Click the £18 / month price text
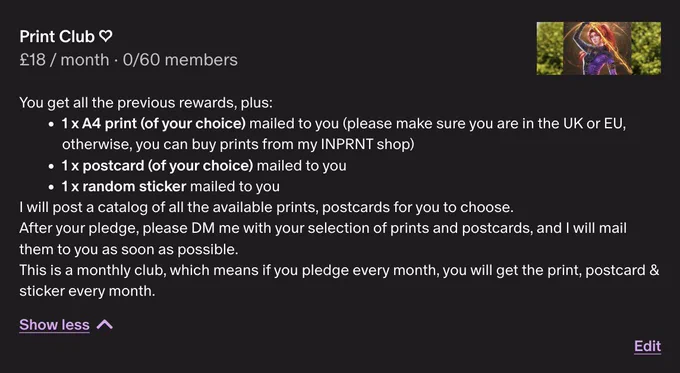Viewport: 680px width, 373px height. (x=64, y=60)
